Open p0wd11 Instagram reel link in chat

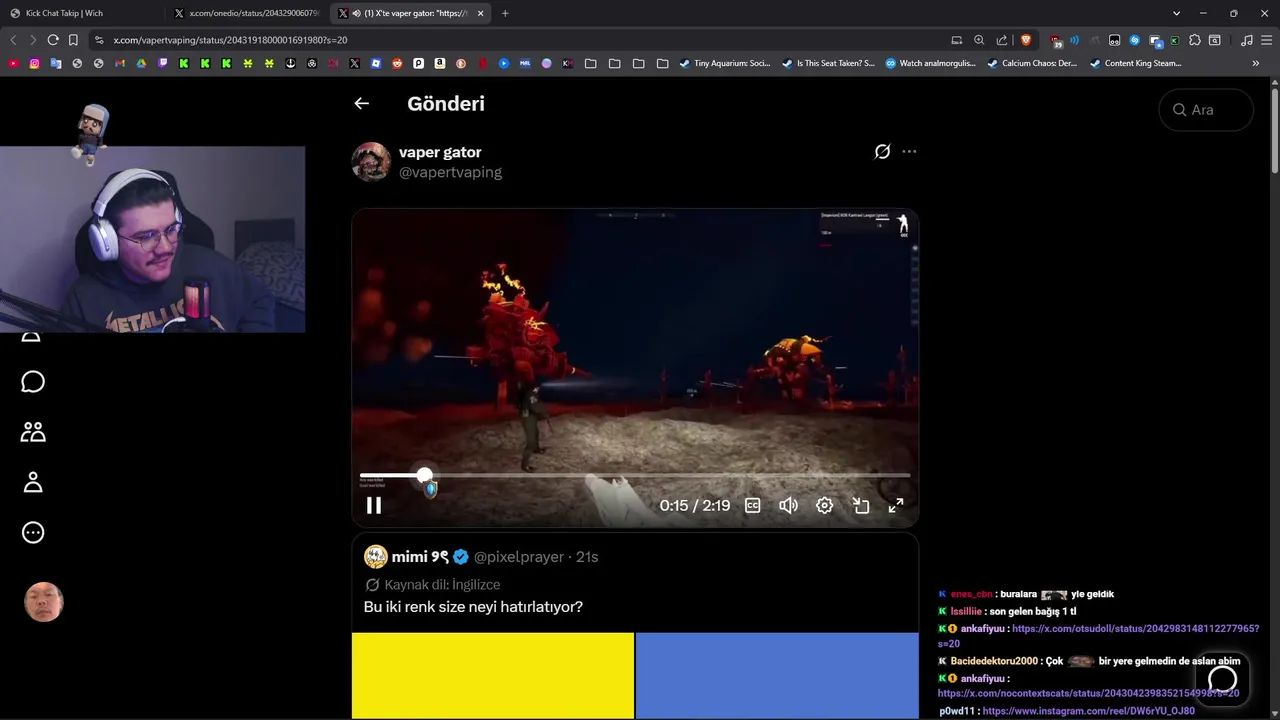click(1088, 711)
